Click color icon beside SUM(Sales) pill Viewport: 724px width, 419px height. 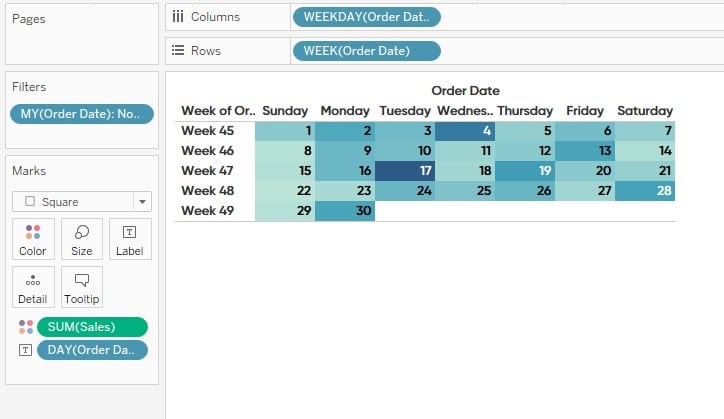(x=26, y=327)
